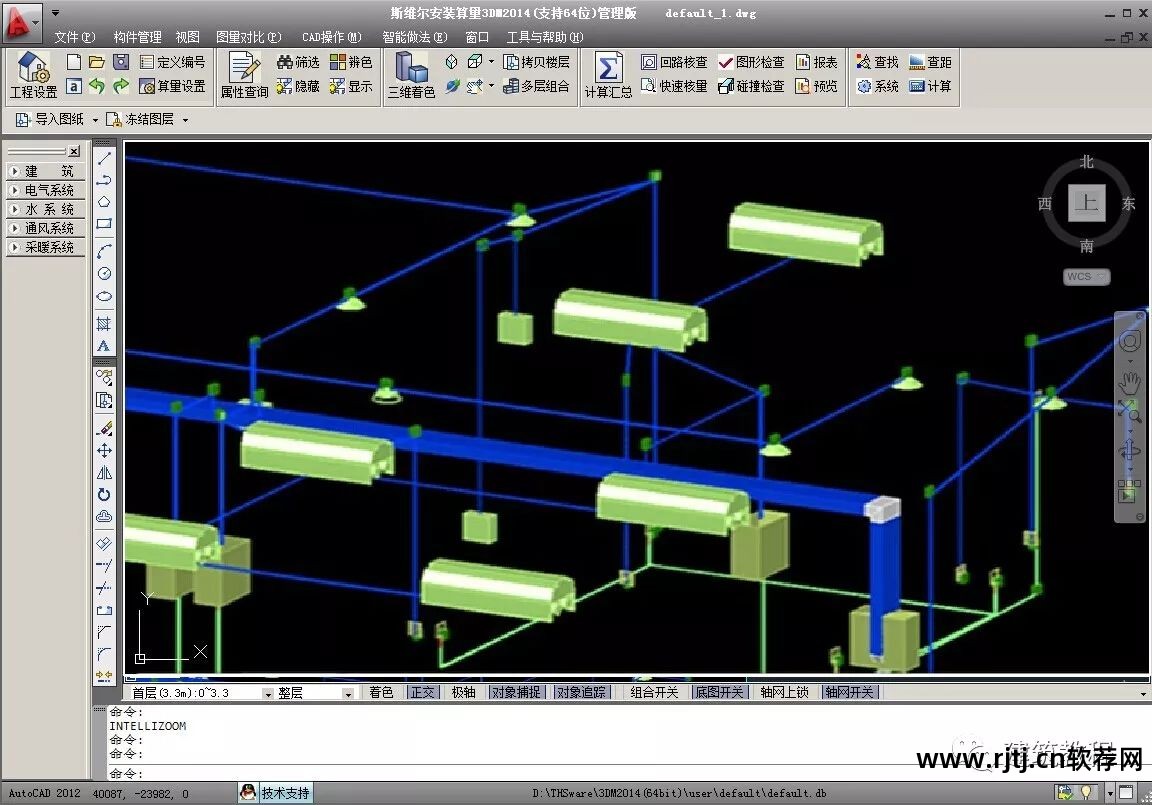Click the lightbulb icon in status bar

coord(1086,793)
